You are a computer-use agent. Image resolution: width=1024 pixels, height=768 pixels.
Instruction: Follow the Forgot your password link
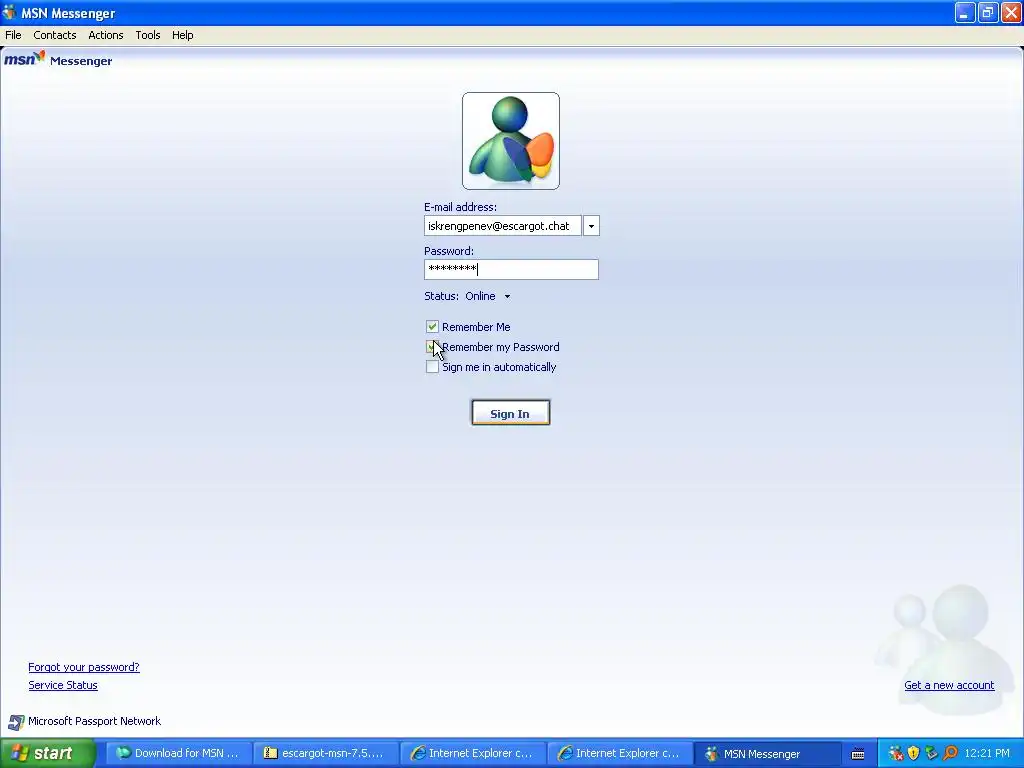84,667
